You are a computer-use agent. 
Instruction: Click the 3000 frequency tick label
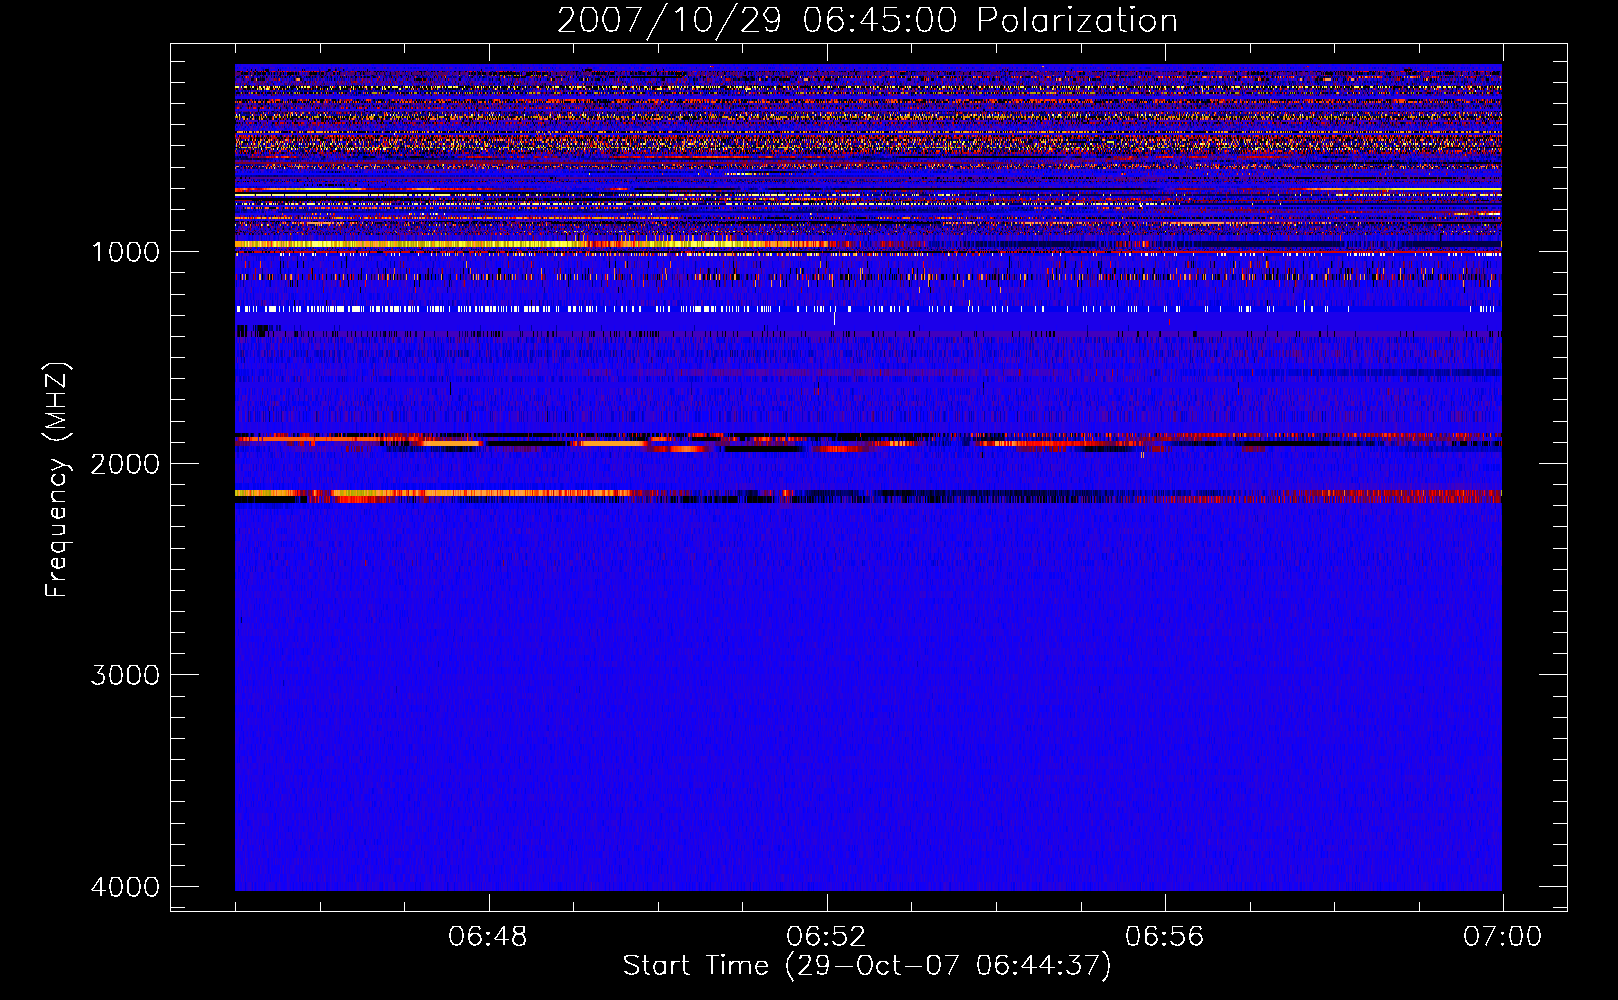click(x=125, y=675)
